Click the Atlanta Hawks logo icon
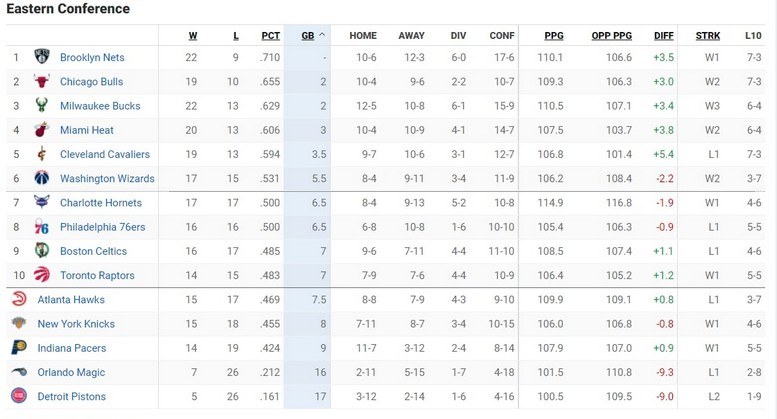777x419 pixels. pyautogui.click(x=18, y=299)
